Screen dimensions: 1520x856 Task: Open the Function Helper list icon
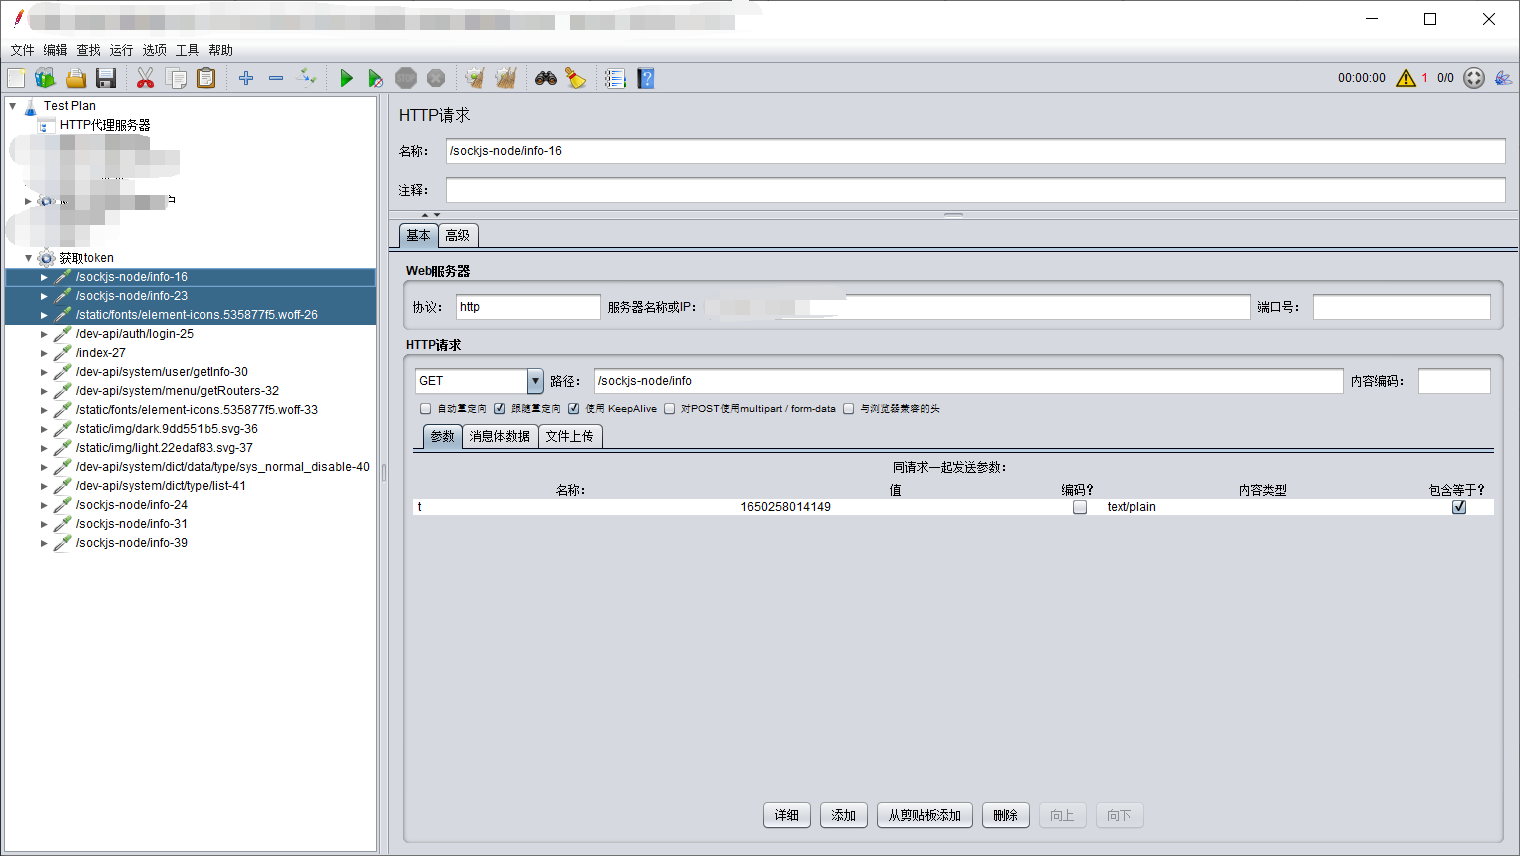[615, 78]
